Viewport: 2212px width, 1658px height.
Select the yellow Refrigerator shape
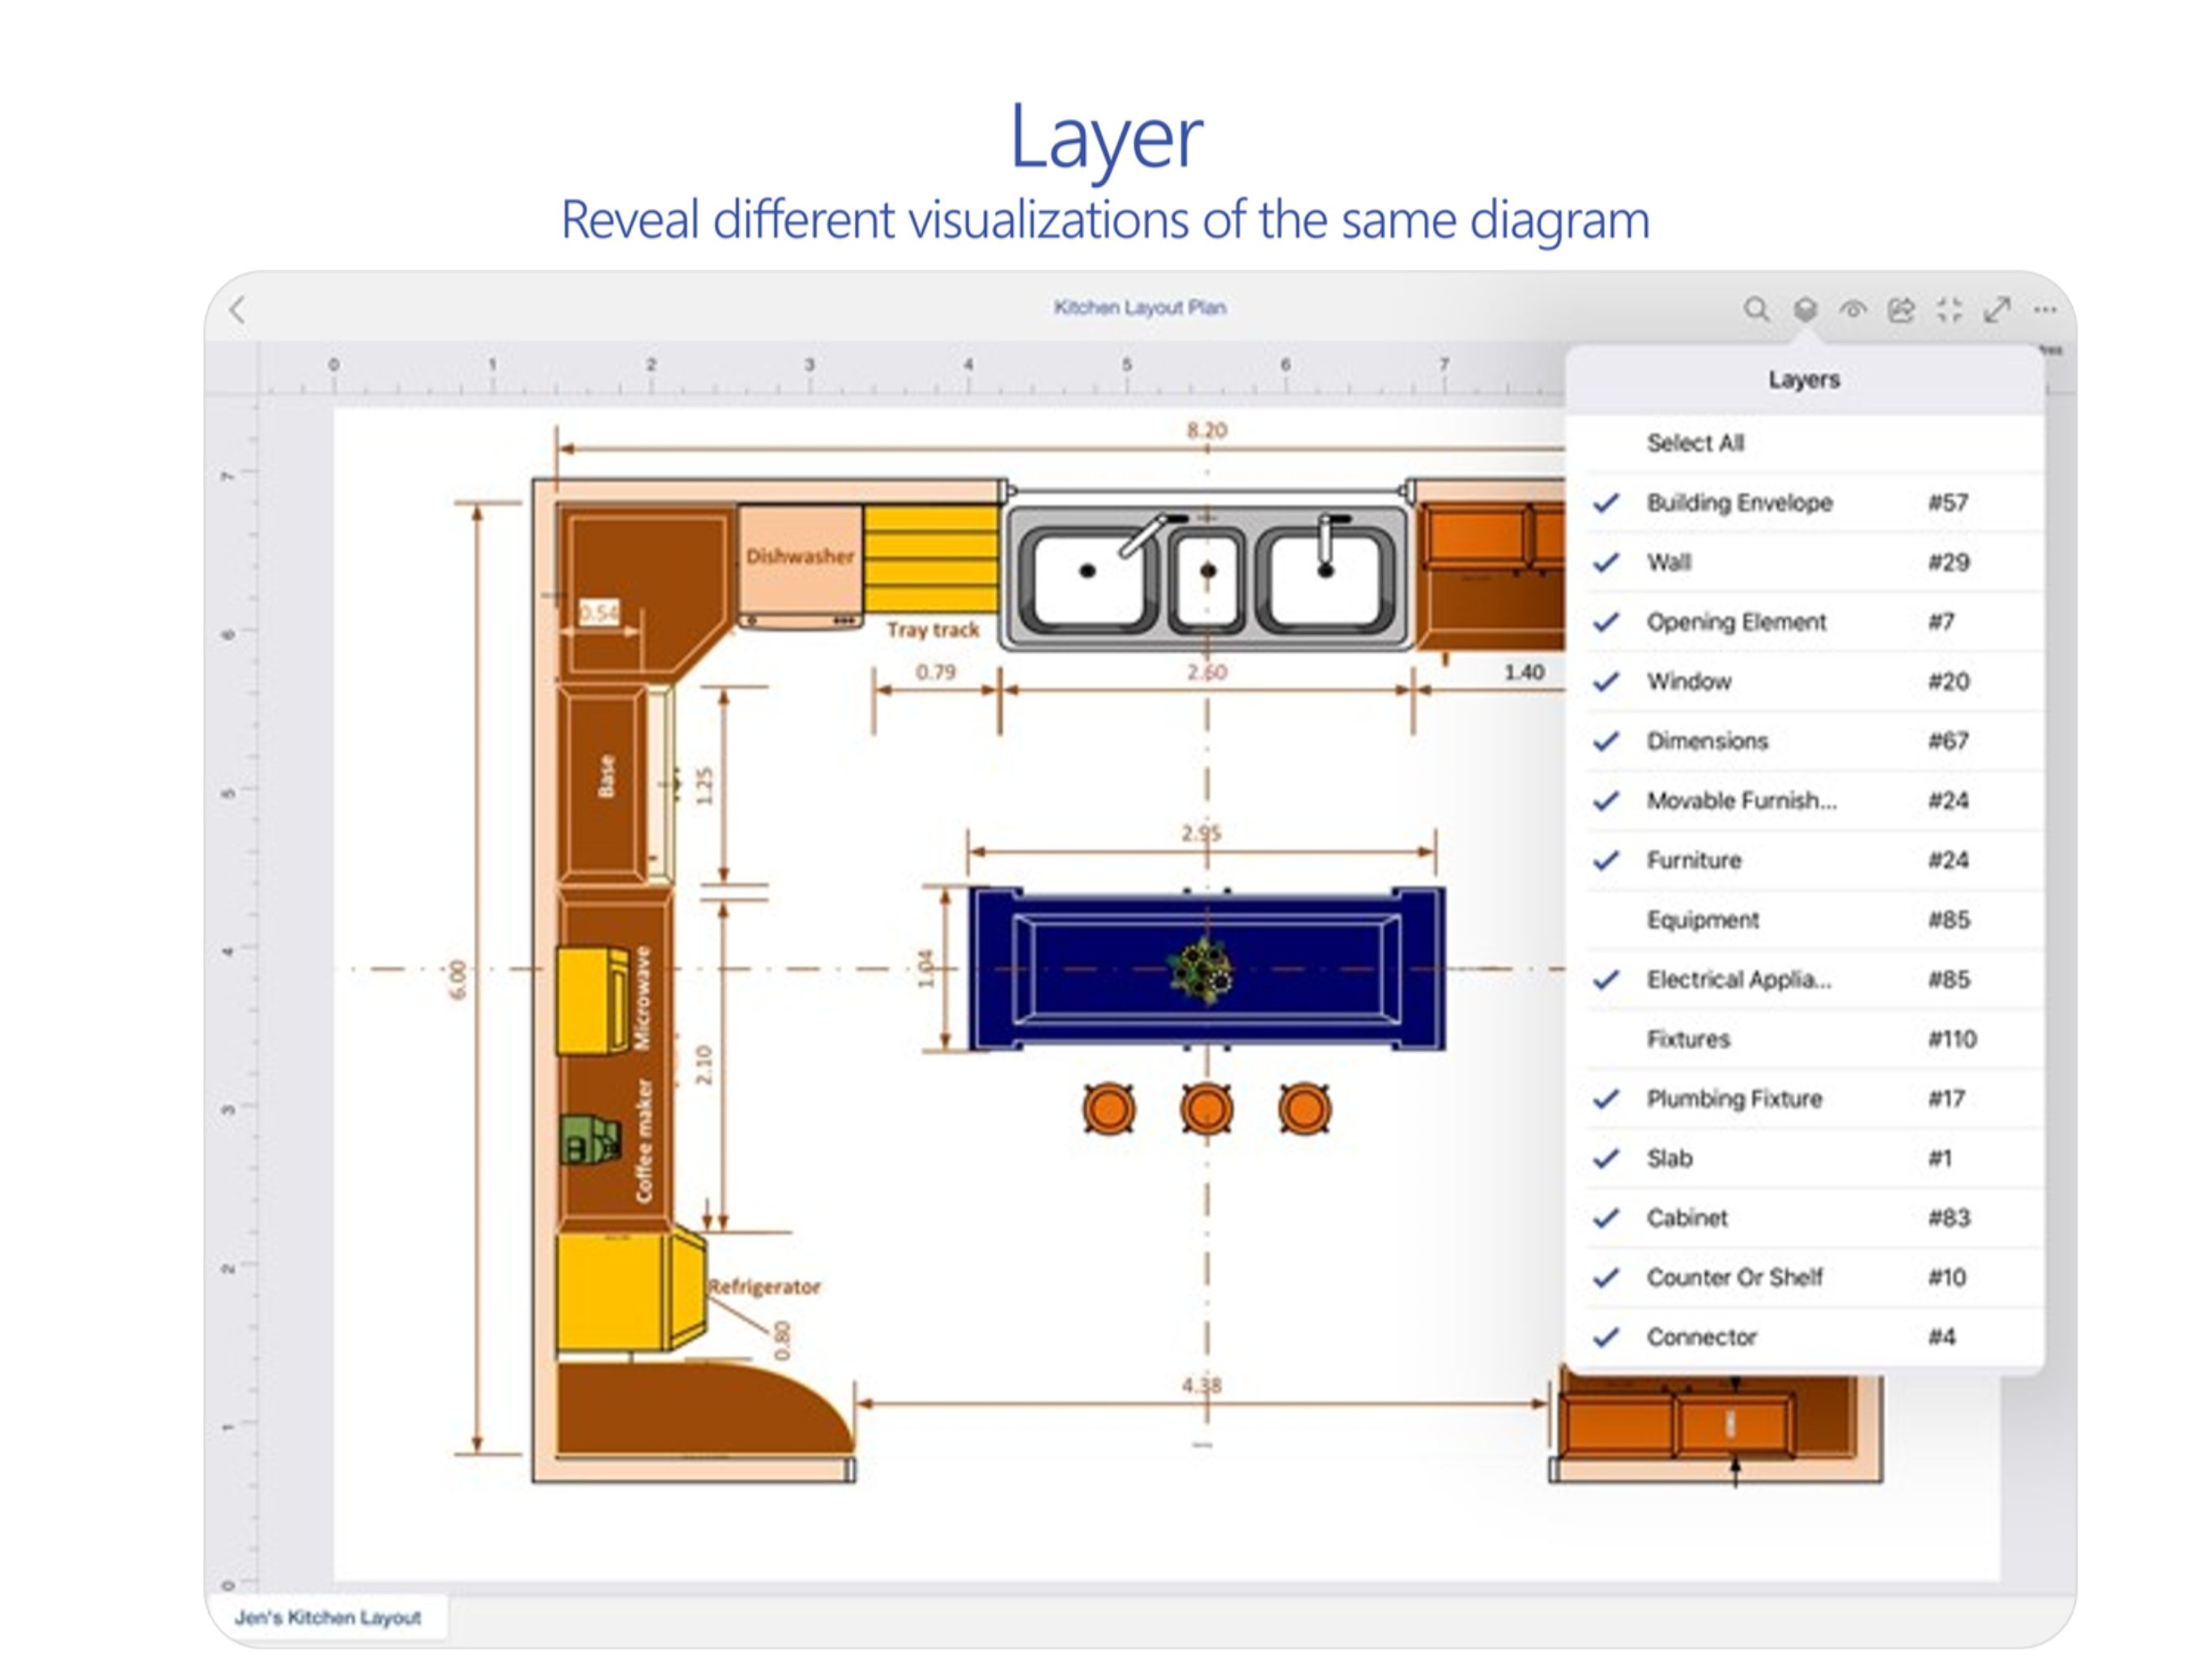click(610, 1292)
